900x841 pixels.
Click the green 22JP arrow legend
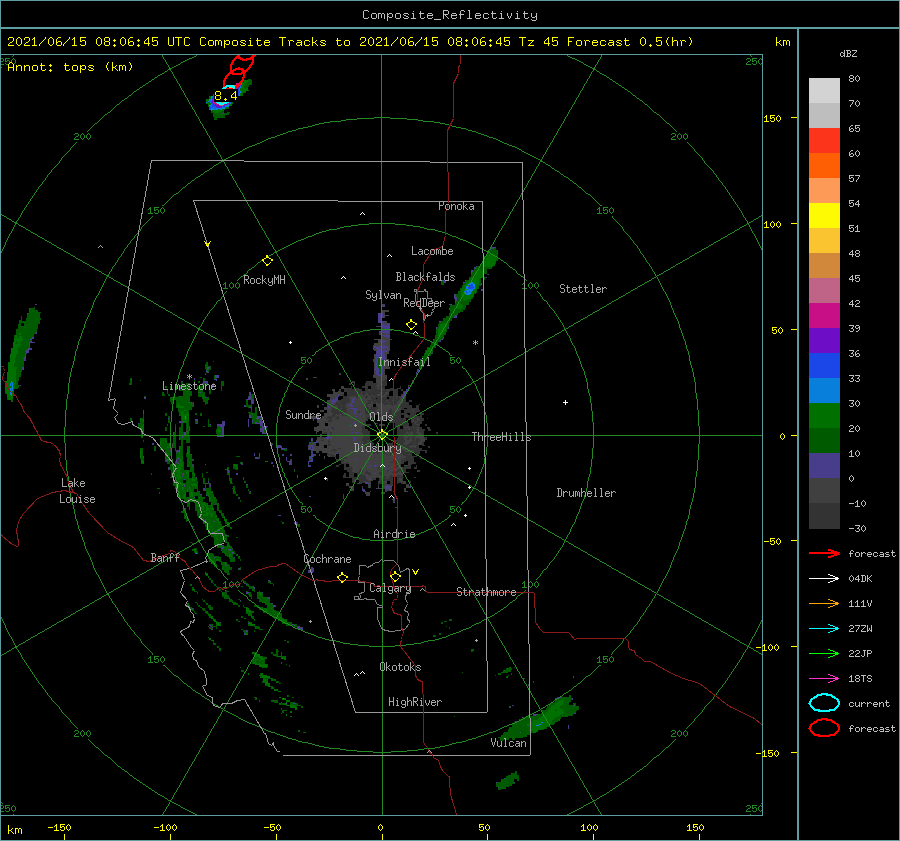pos(824,653)
